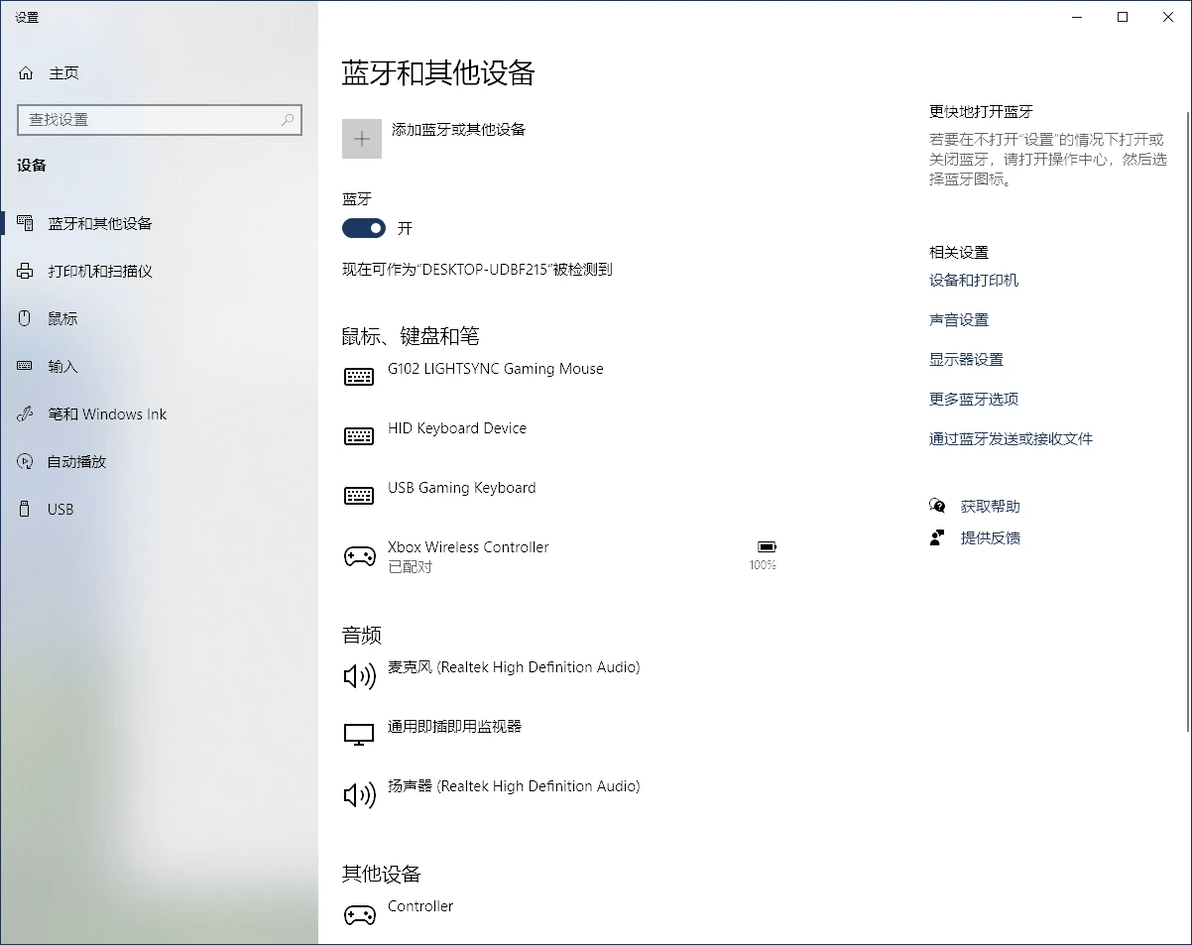This screenshot has height=945, width=1192.
Task: Turn off the 蓝牙 Bluetooth toggle
Action: (x=363, y=228)
